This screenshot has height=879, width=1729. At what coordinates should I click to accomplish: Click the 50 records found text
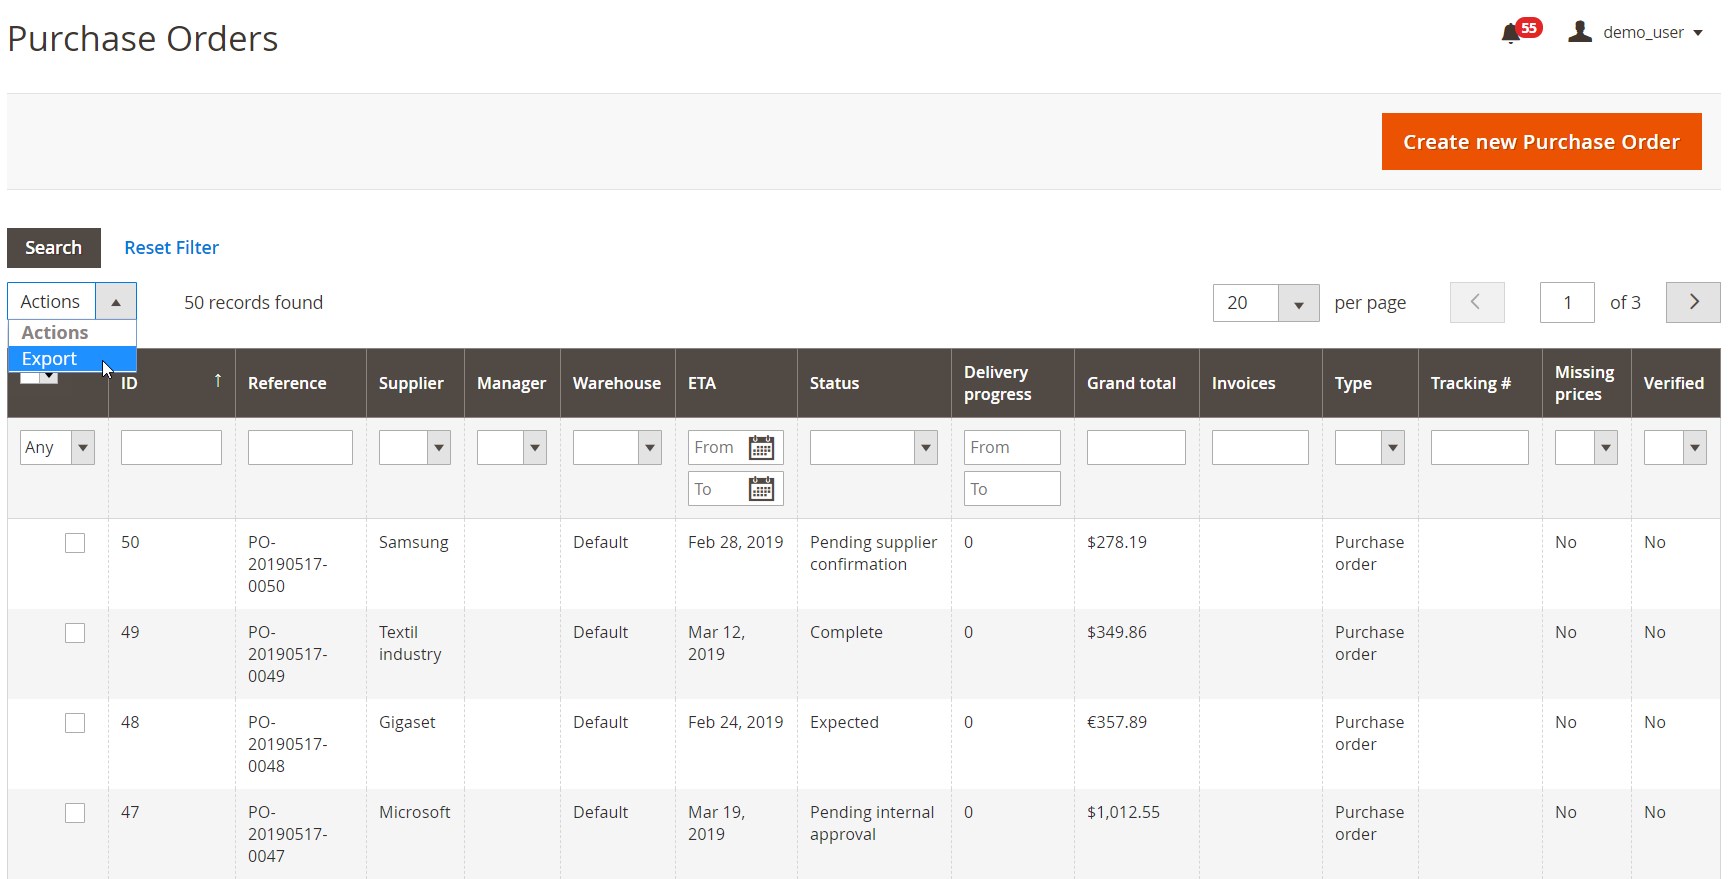click(253, 303)
